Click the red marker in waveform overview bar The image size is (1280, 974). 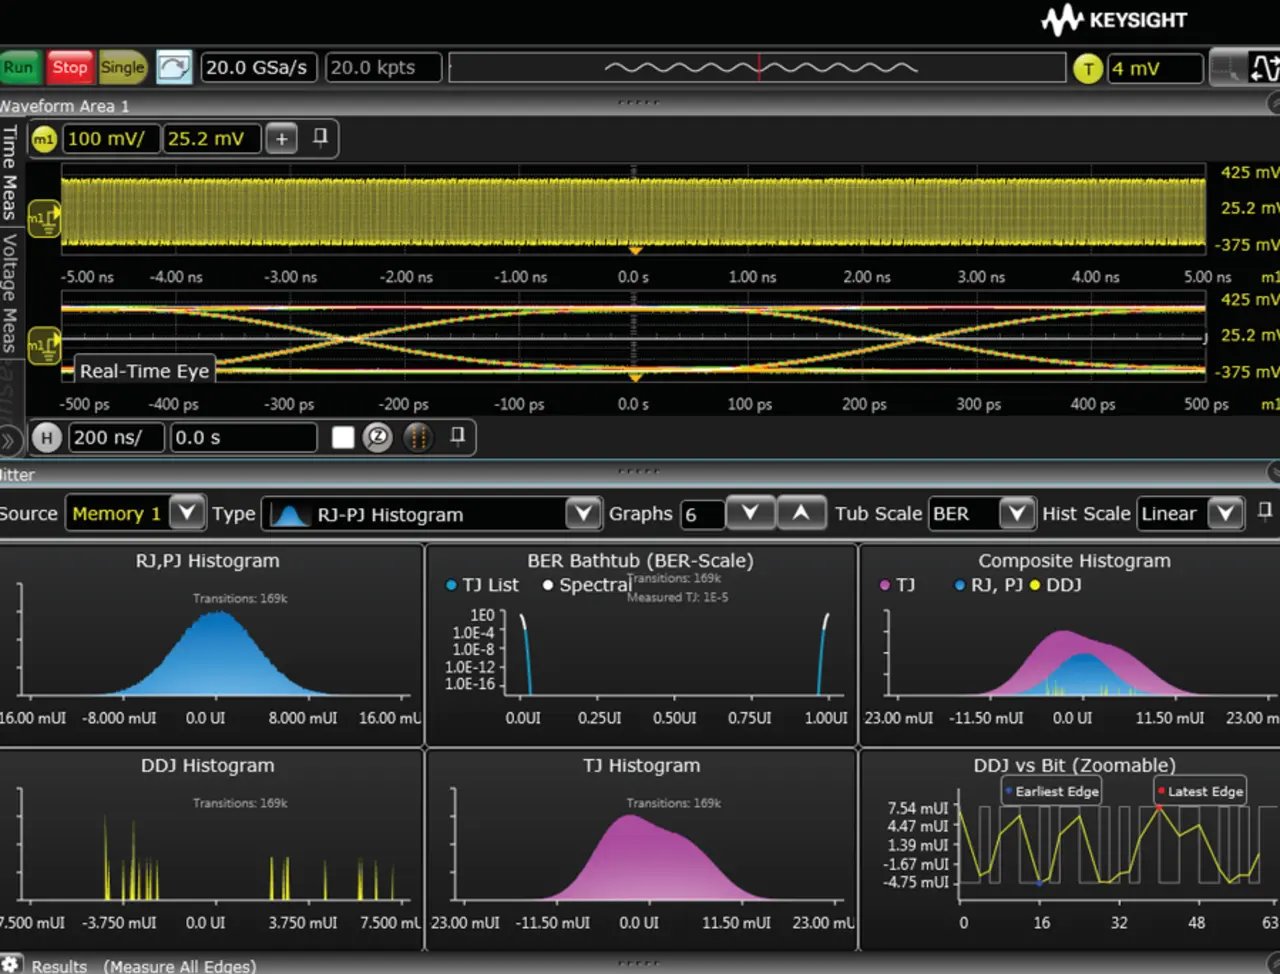(x=760, y=68)
